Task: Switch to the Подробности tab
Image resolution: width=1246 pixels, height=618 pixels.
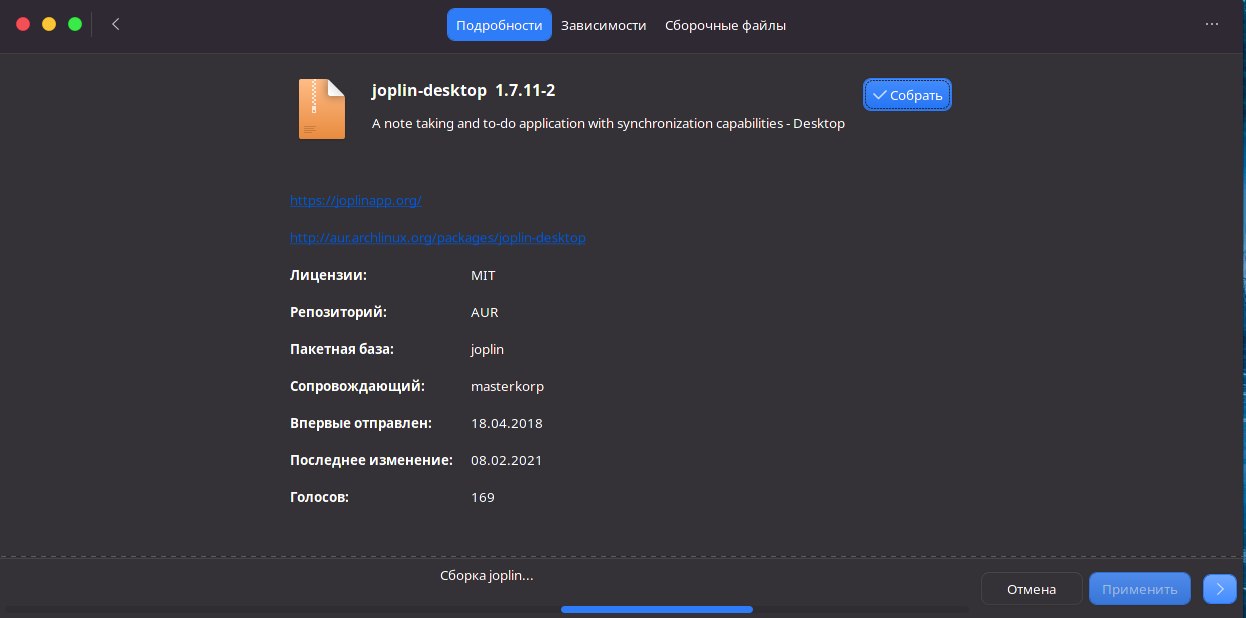Action: coord(499,25)
